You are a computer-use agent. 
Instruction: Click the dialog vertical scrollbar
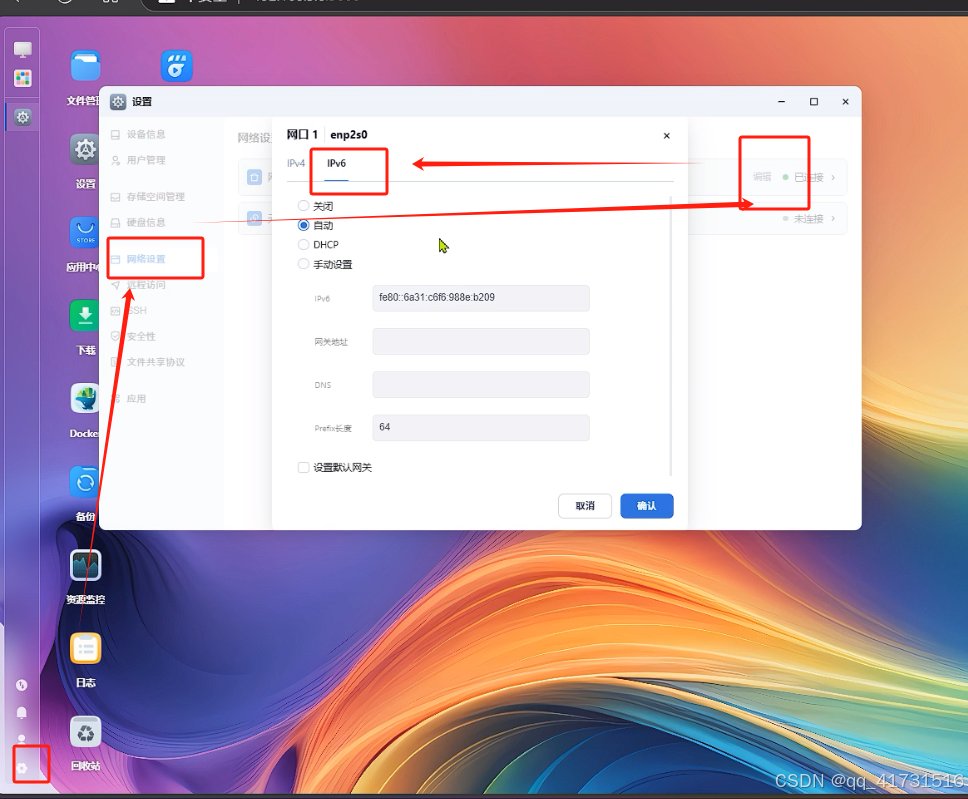click(671, 336)
